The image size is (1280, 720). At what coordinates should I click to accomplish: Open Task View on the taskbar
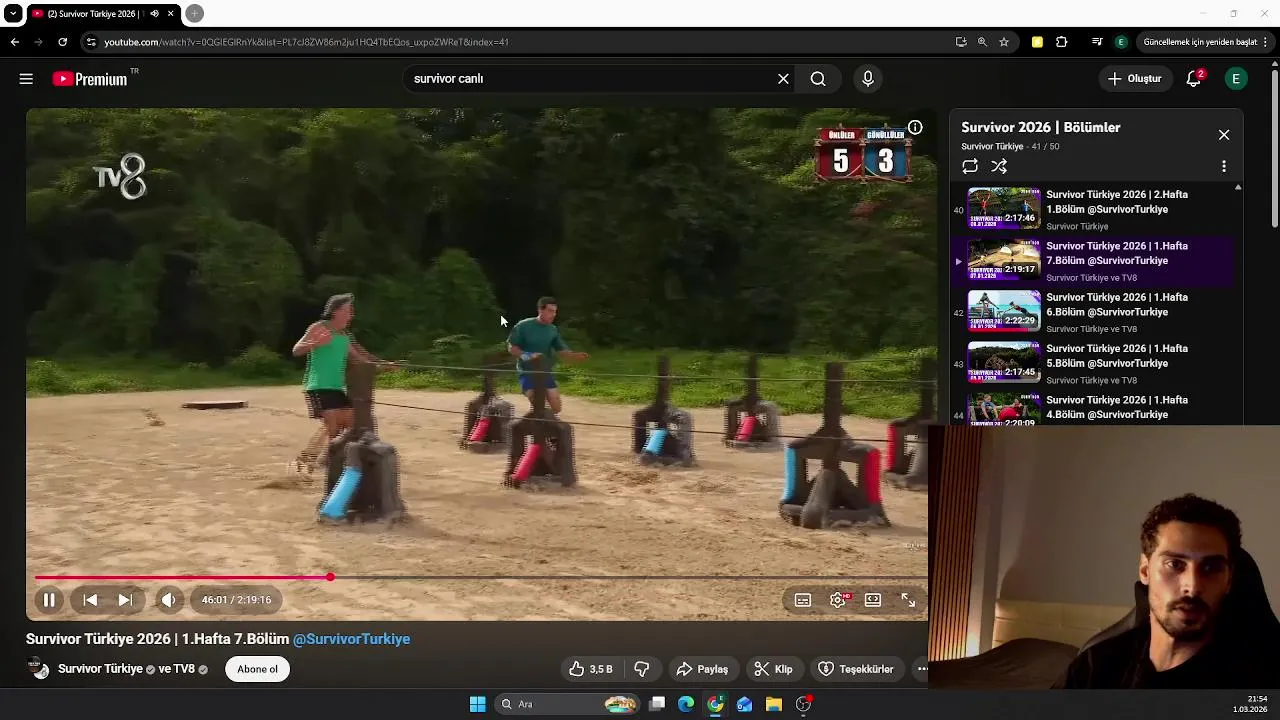pyautogui.click(x=657, y=704)
